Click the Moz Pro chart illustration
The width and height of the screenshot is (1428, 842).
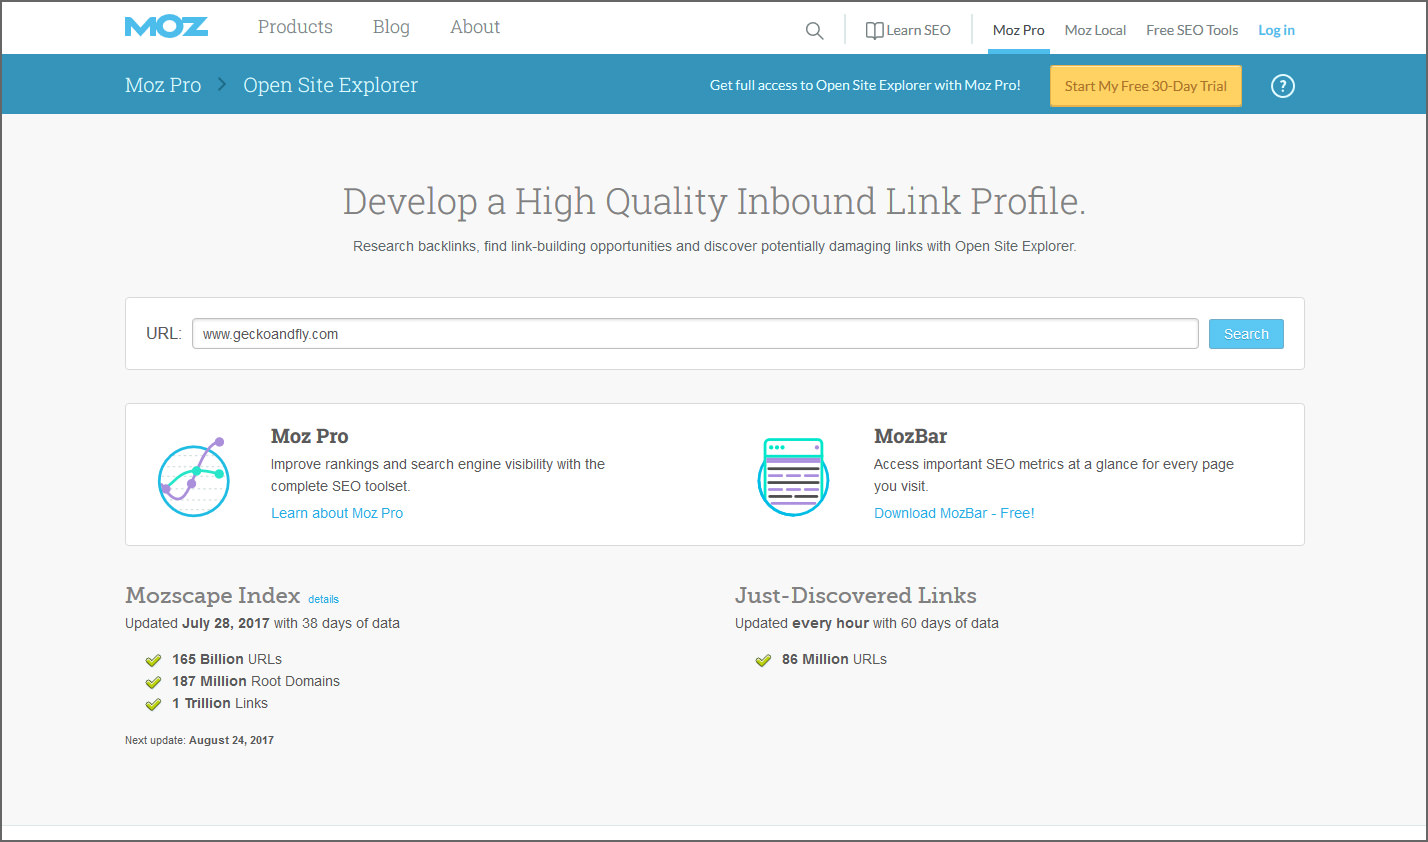tap(194, 477)
